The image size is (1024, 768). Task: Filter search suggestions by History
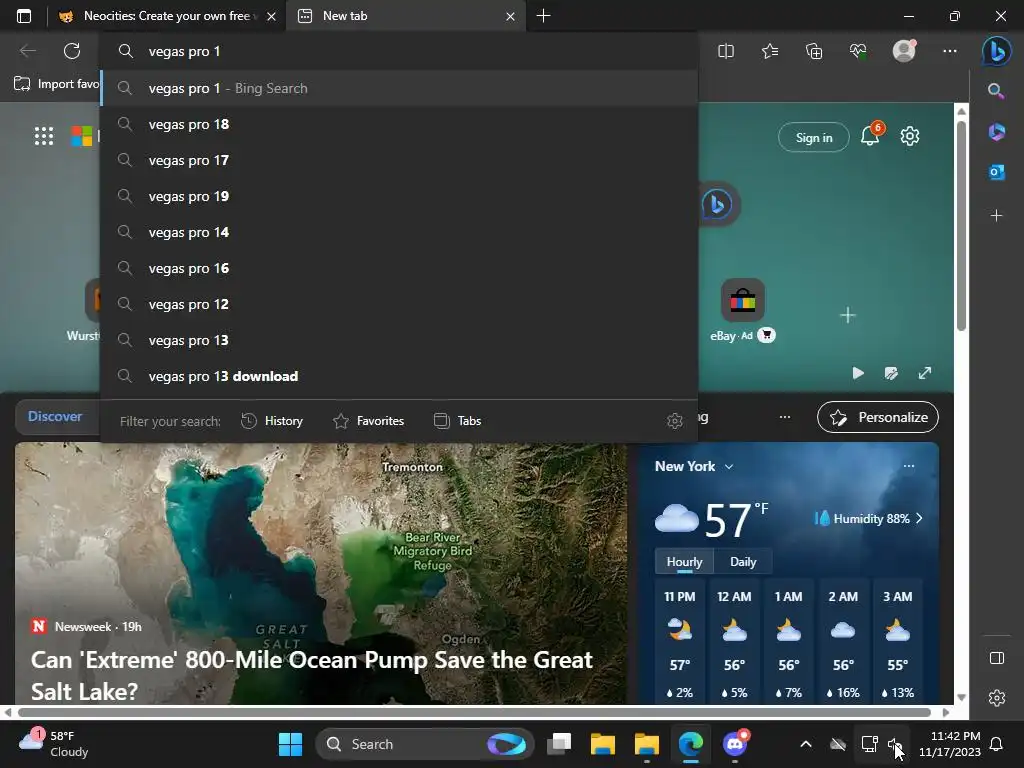tap(272, 421)
